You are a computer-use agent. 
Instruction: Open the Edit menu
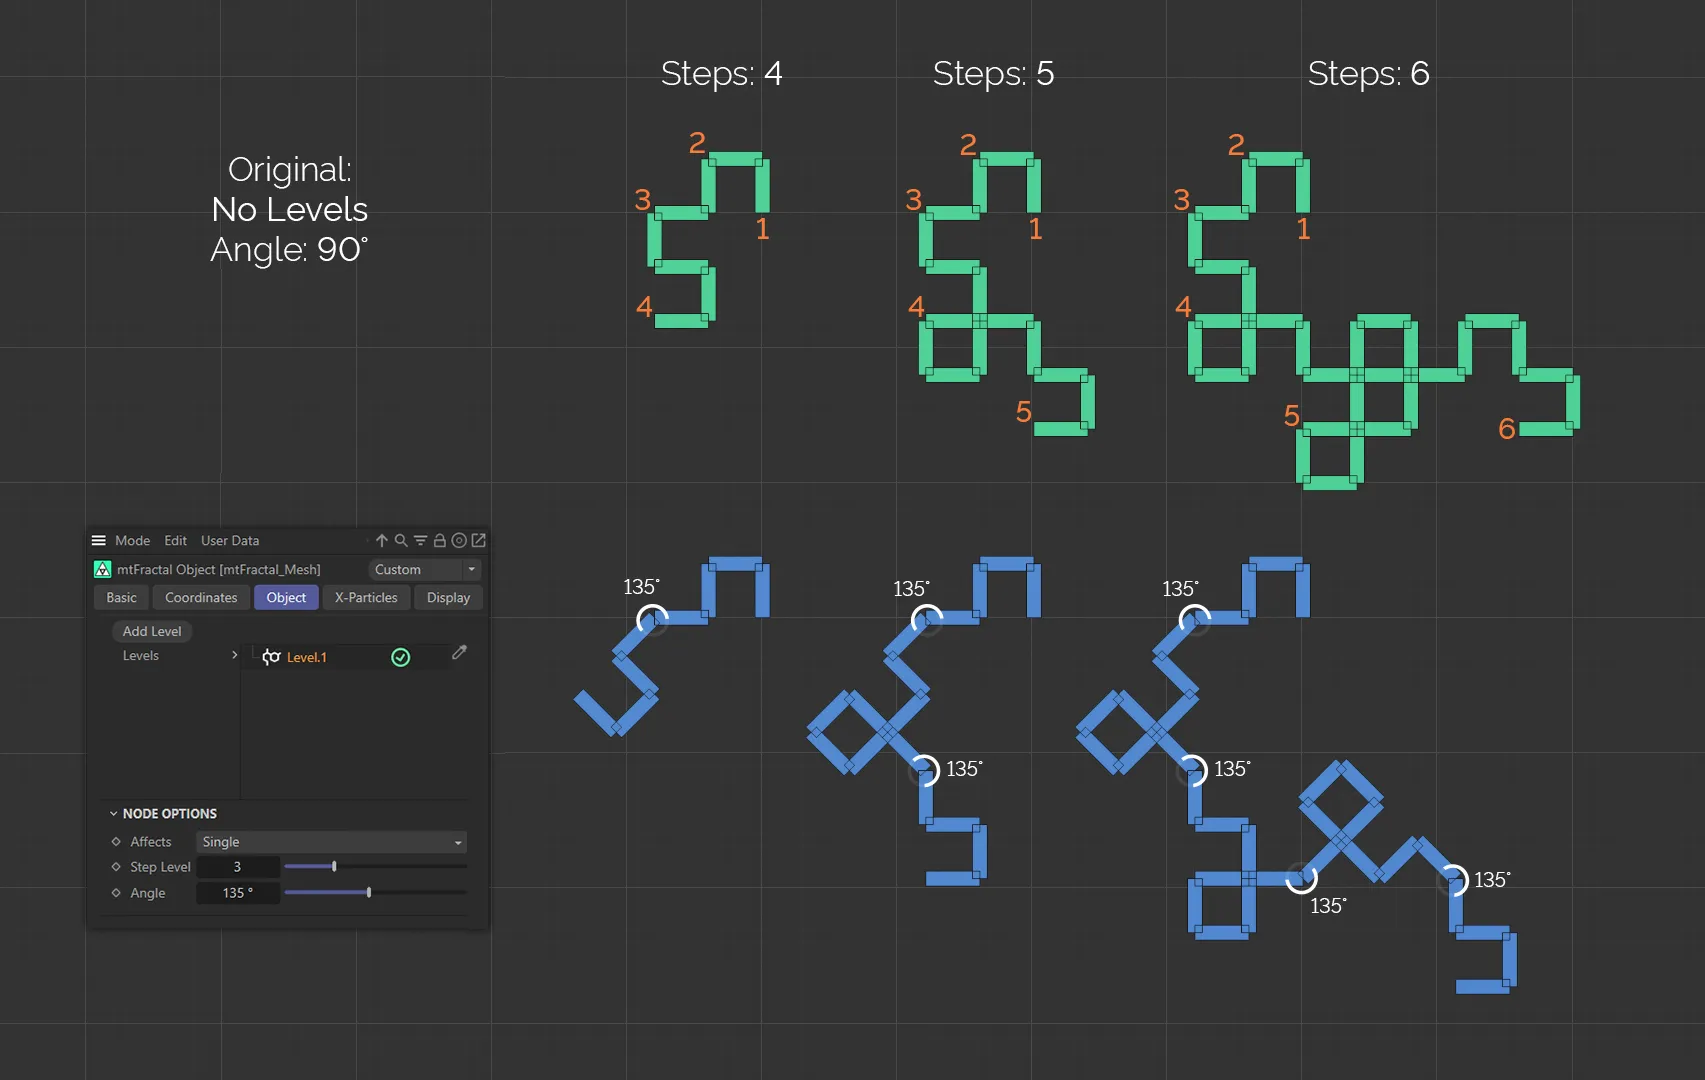coord(175,540)
